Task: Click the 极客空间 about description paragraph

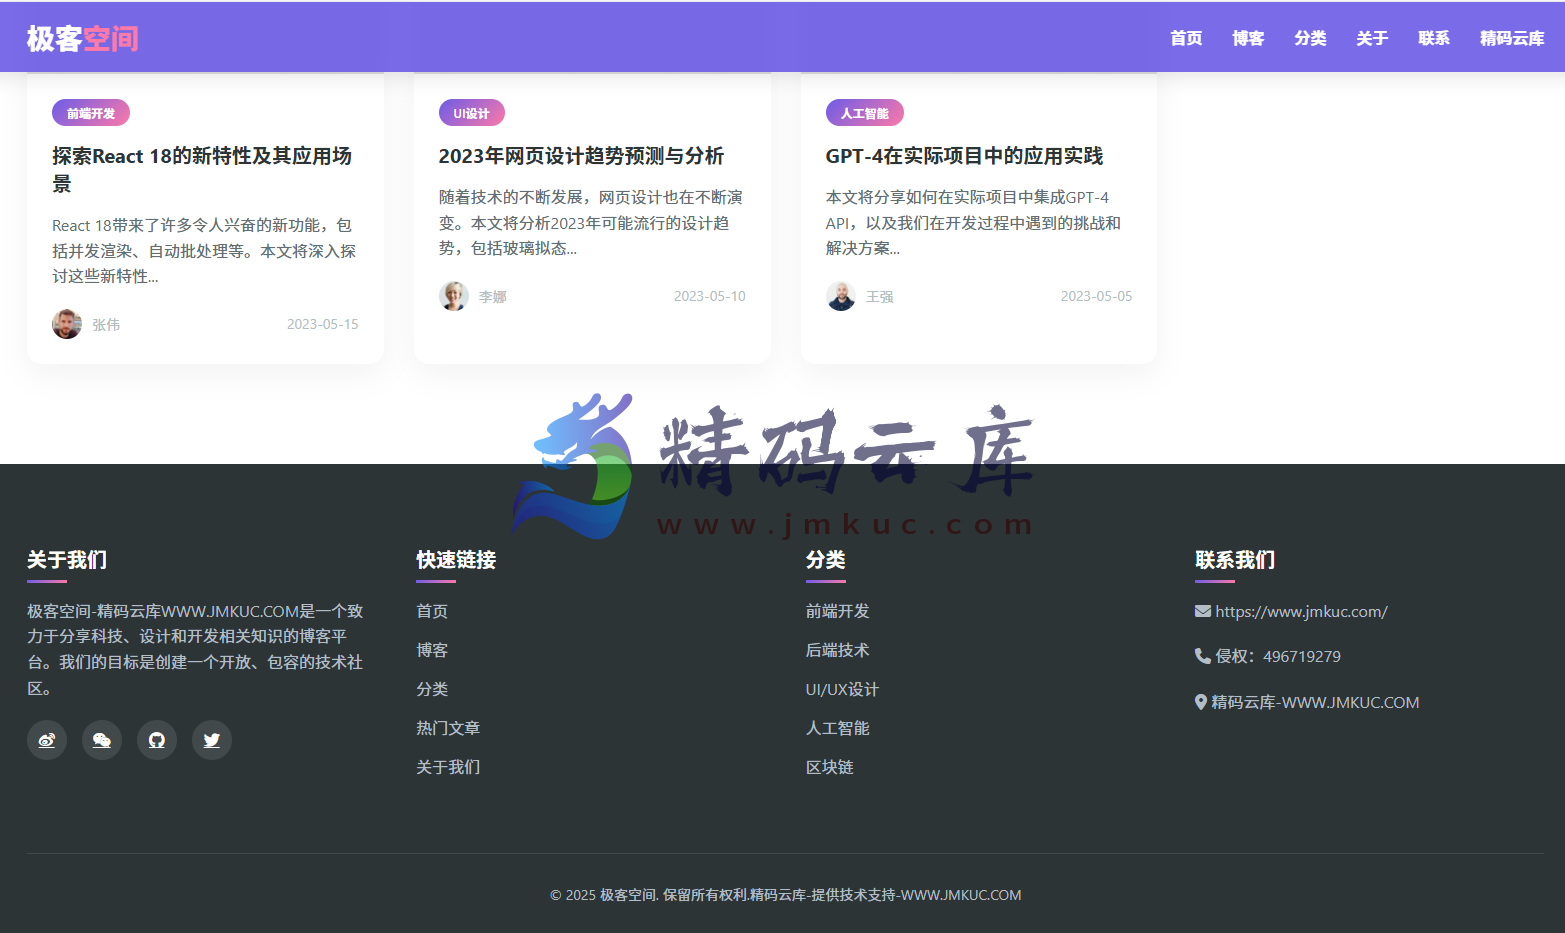Action: [195, 649]
